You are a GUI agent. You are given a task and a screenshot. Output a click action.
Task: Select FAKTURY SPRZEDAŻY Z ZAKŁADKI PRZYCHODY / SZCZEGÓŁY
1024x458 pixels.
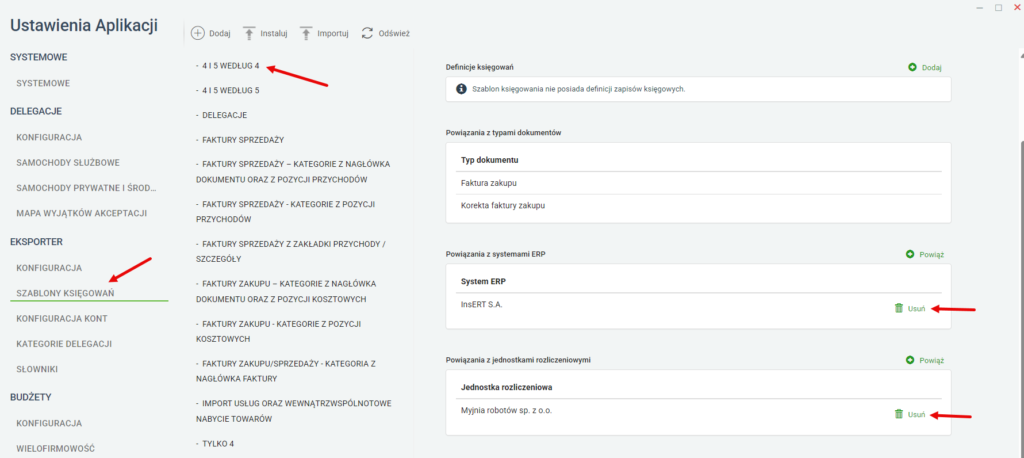point(291,252)
